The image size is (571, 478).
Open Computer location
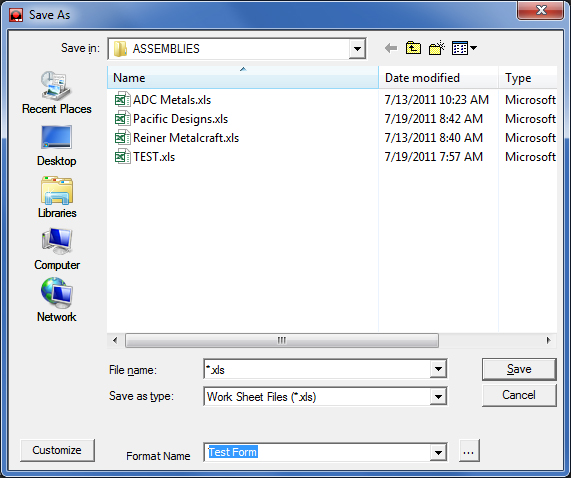point(57,249)
